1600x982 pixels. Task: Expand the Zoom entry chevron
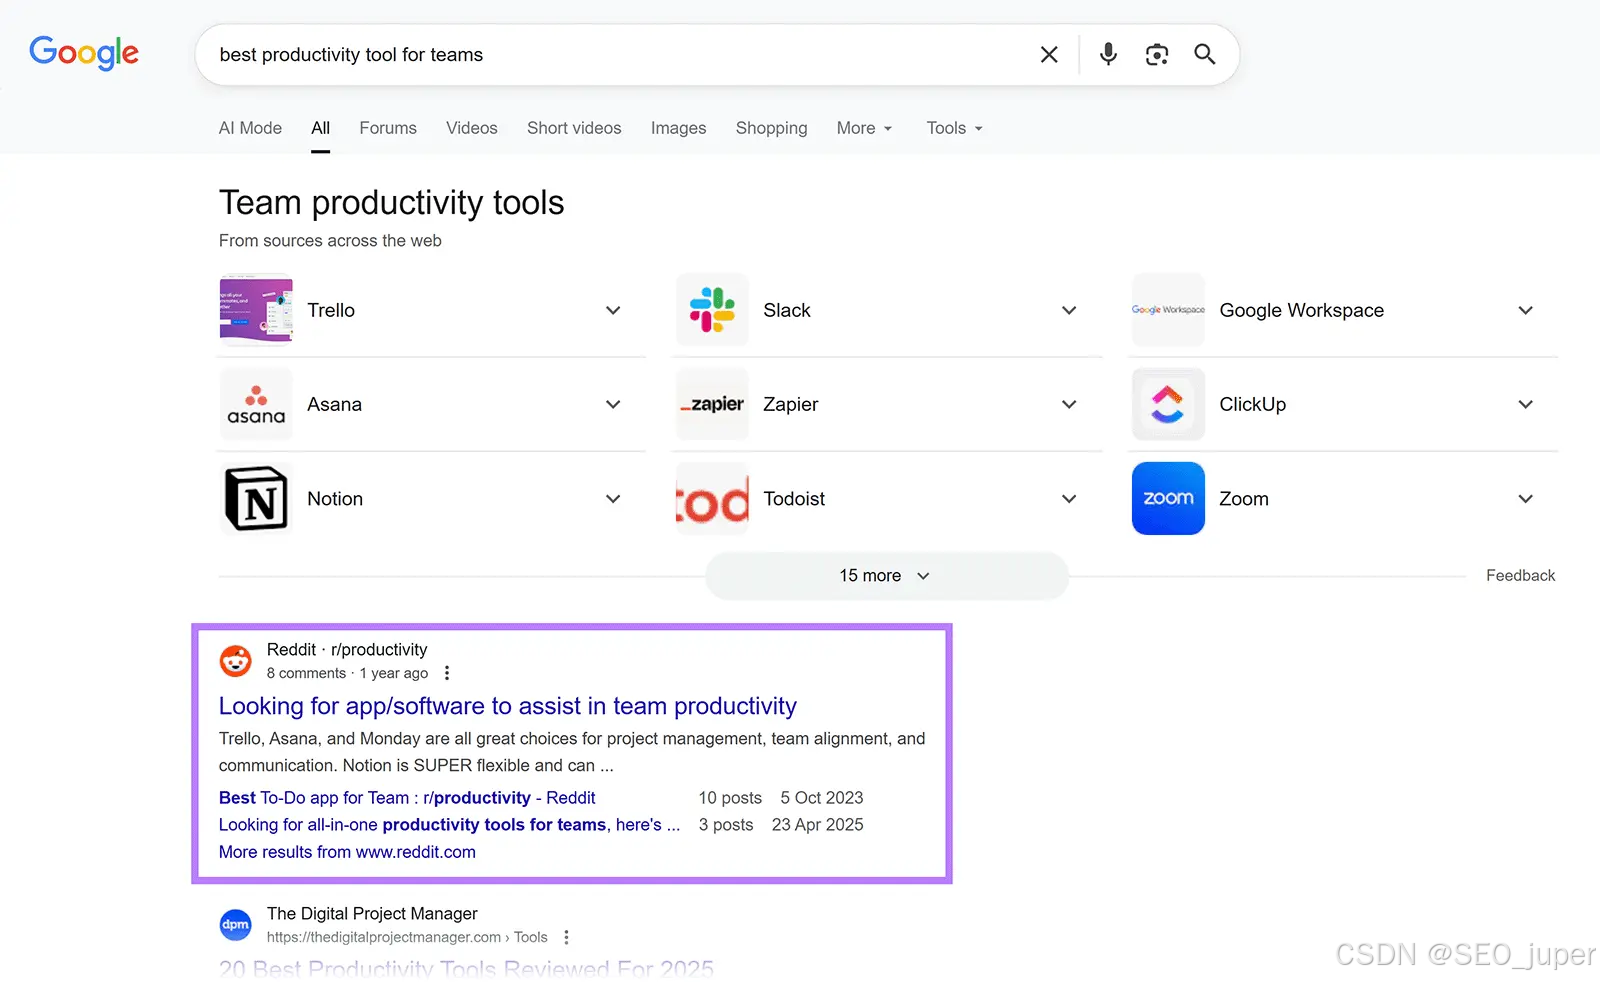coord(1525,498)
